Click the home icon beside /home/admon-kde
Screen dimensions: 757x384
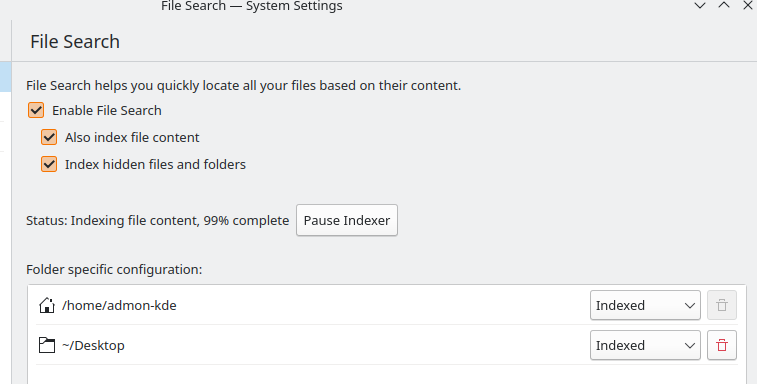click(47, 305)
